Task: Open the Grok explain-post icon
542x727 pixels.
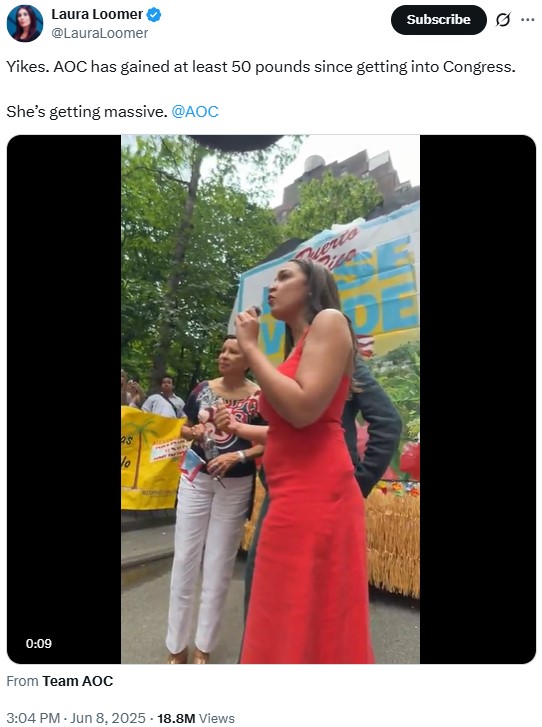Action: [503, 20]
